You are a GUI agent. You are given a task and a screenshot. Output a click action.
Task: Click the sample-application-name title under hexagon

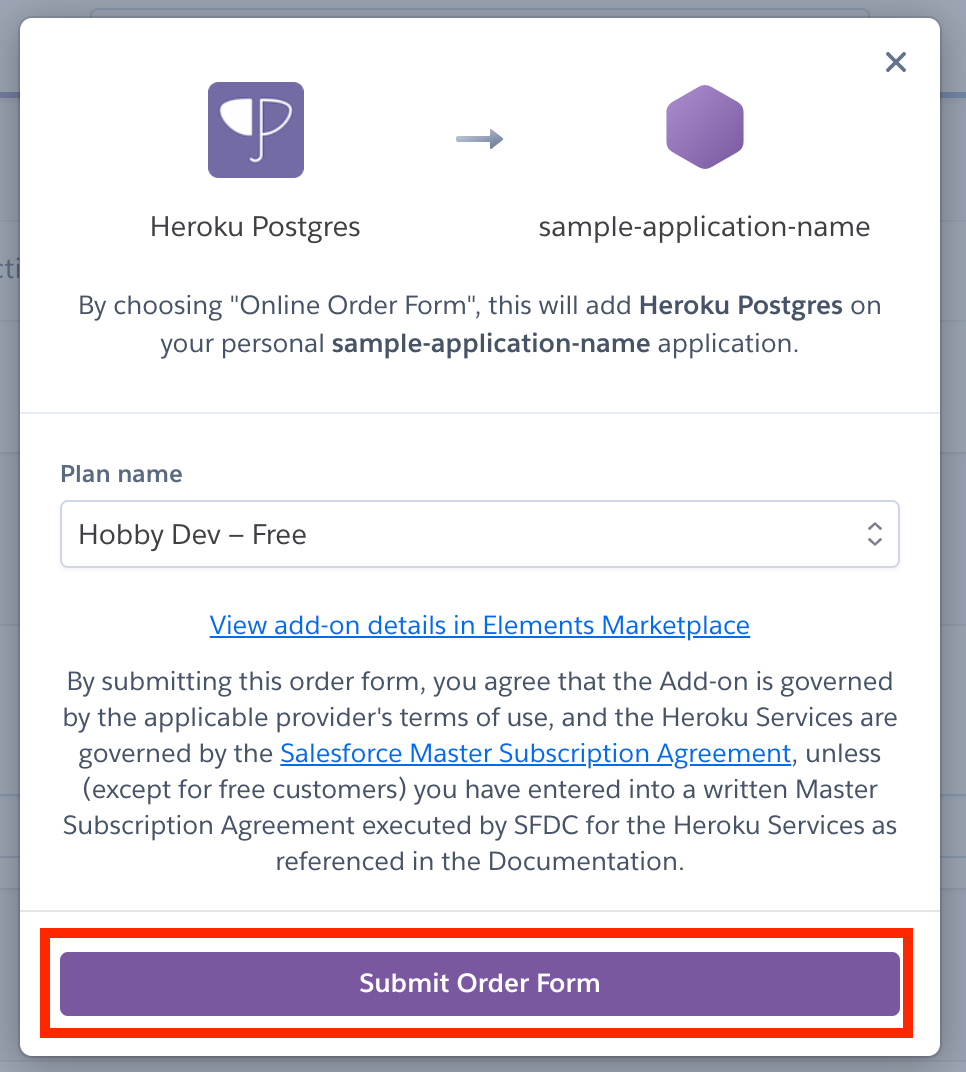click(x=704, y=227)
